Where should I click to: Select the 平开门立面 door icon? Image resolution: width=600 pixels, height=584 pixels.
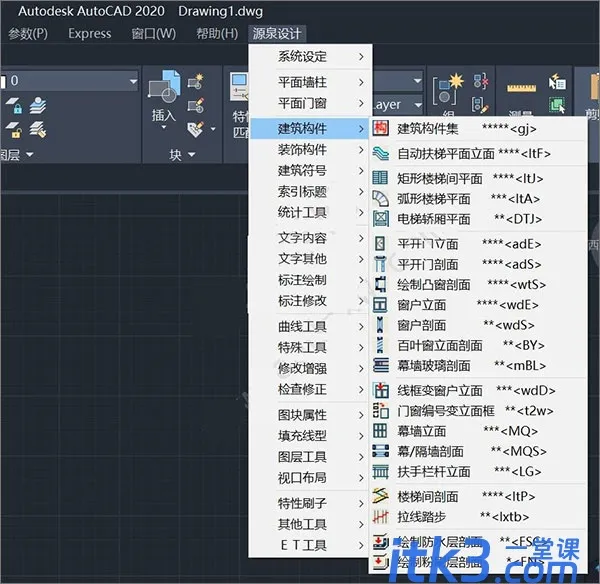(380, 243)
